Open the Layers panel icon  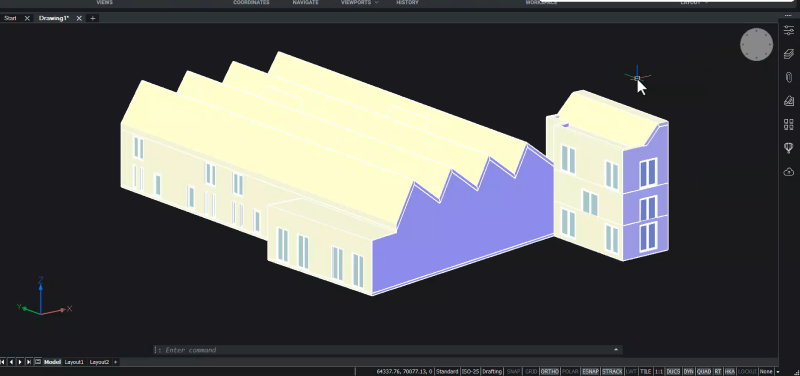pyautogui.click(x=789, y=54)
